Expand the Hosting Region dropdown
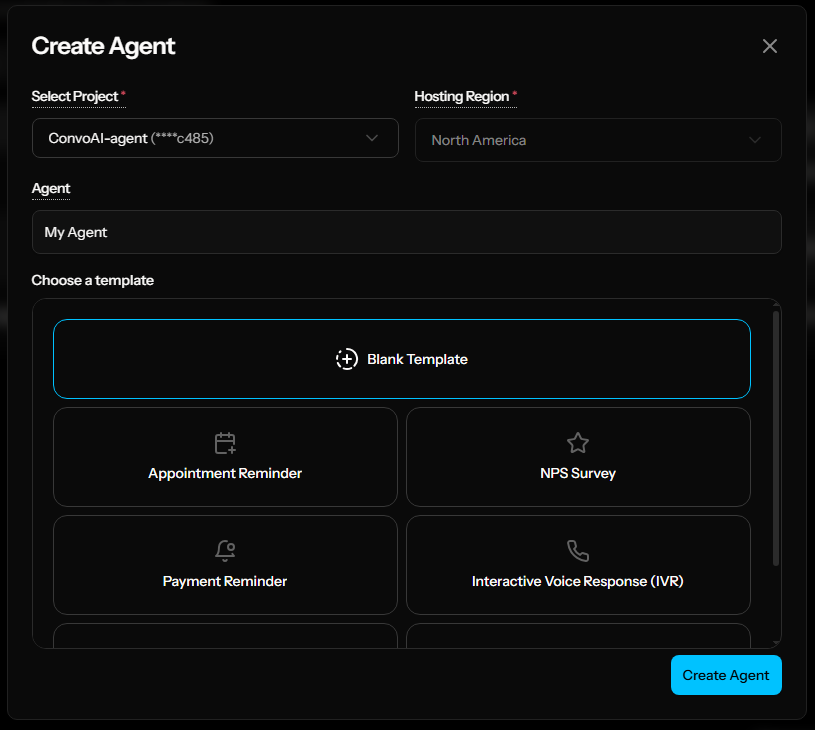 [x=598, y=140]
